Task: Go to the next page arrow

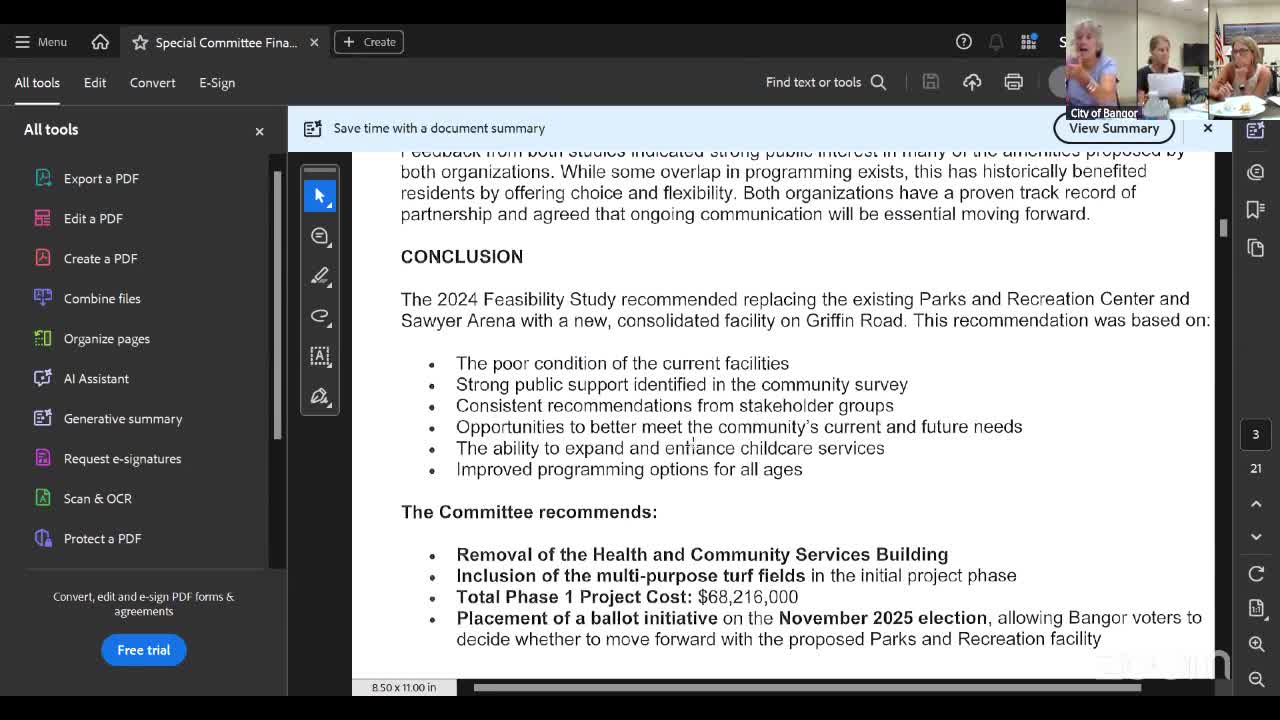Action: pyautogui.click(x=1256, y=537)
